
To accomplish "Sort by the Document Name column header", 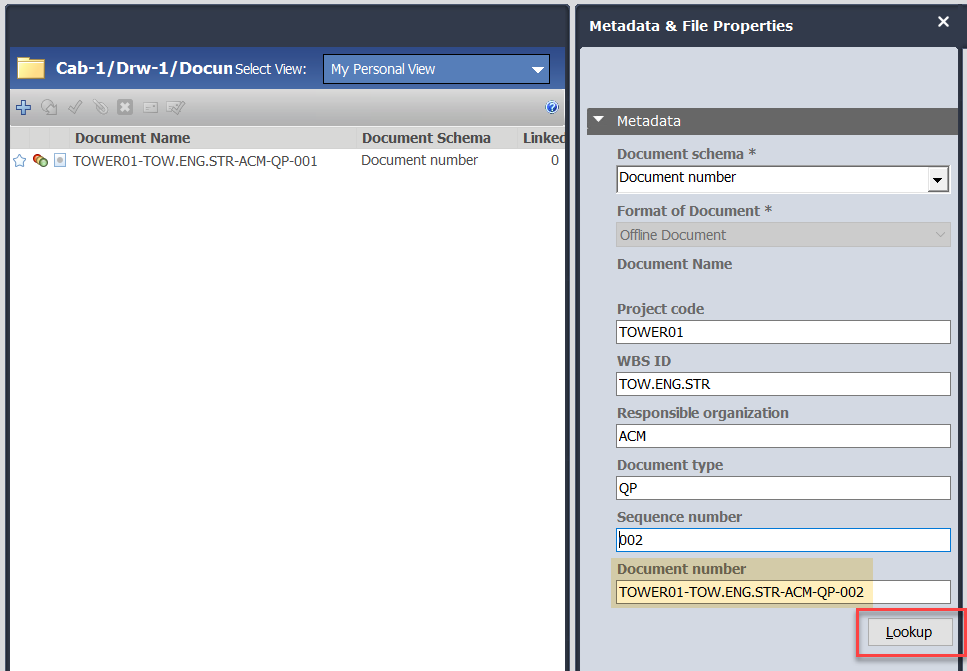I will tap(132, 137).
